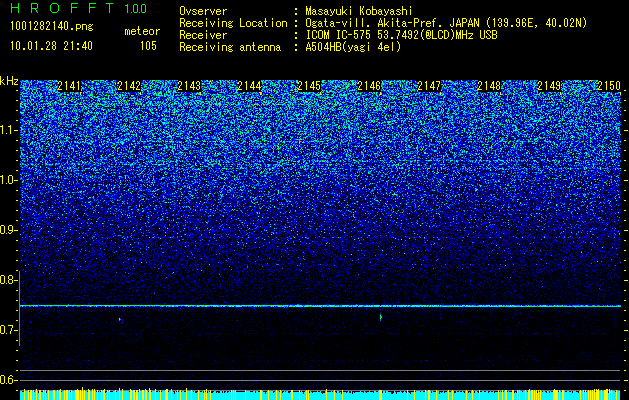The width and height of the screenshot is (629, 400).
Task: Click the 2149 time marker
Action: click(549, 86)
